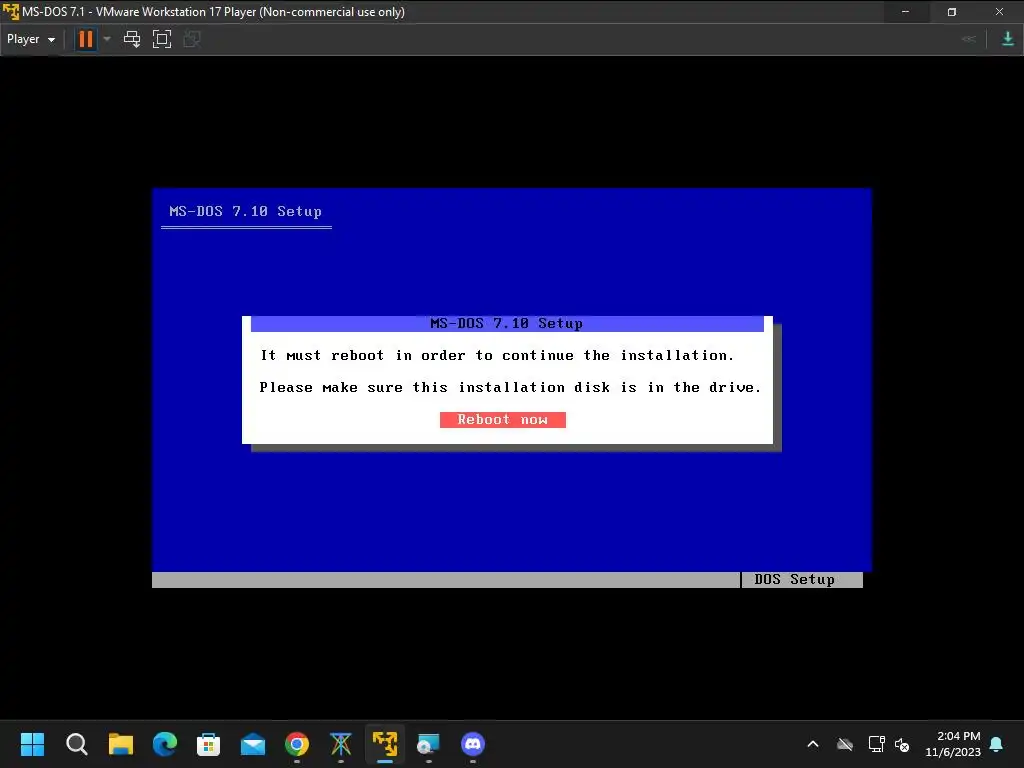Click the 'It must reboot' message line
This screenshot has width=1024, height=768.
(497, 355)
